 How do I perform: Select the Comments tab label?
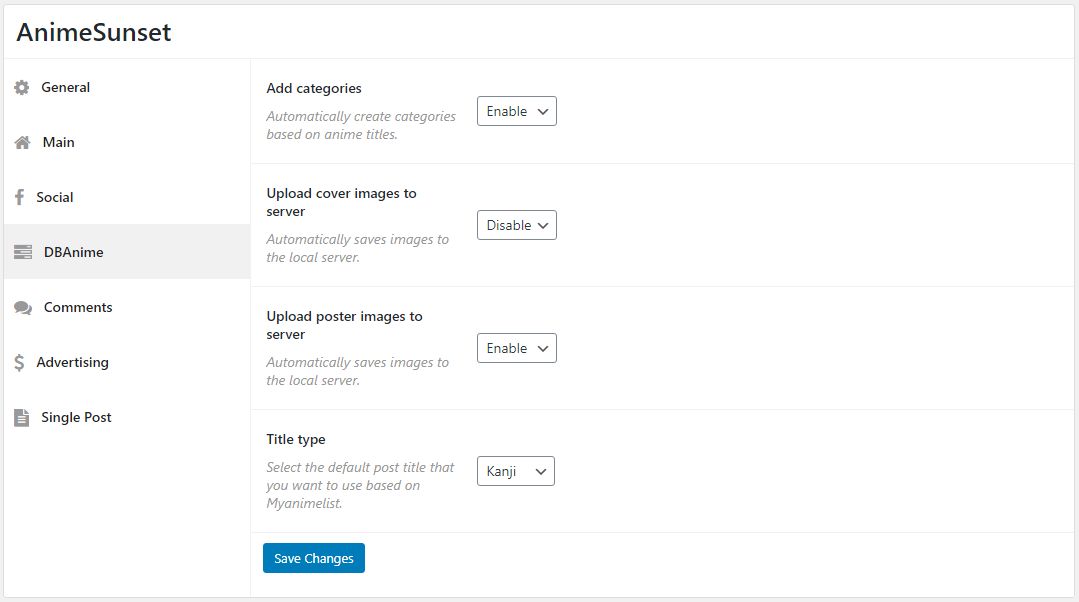[78, 308]
